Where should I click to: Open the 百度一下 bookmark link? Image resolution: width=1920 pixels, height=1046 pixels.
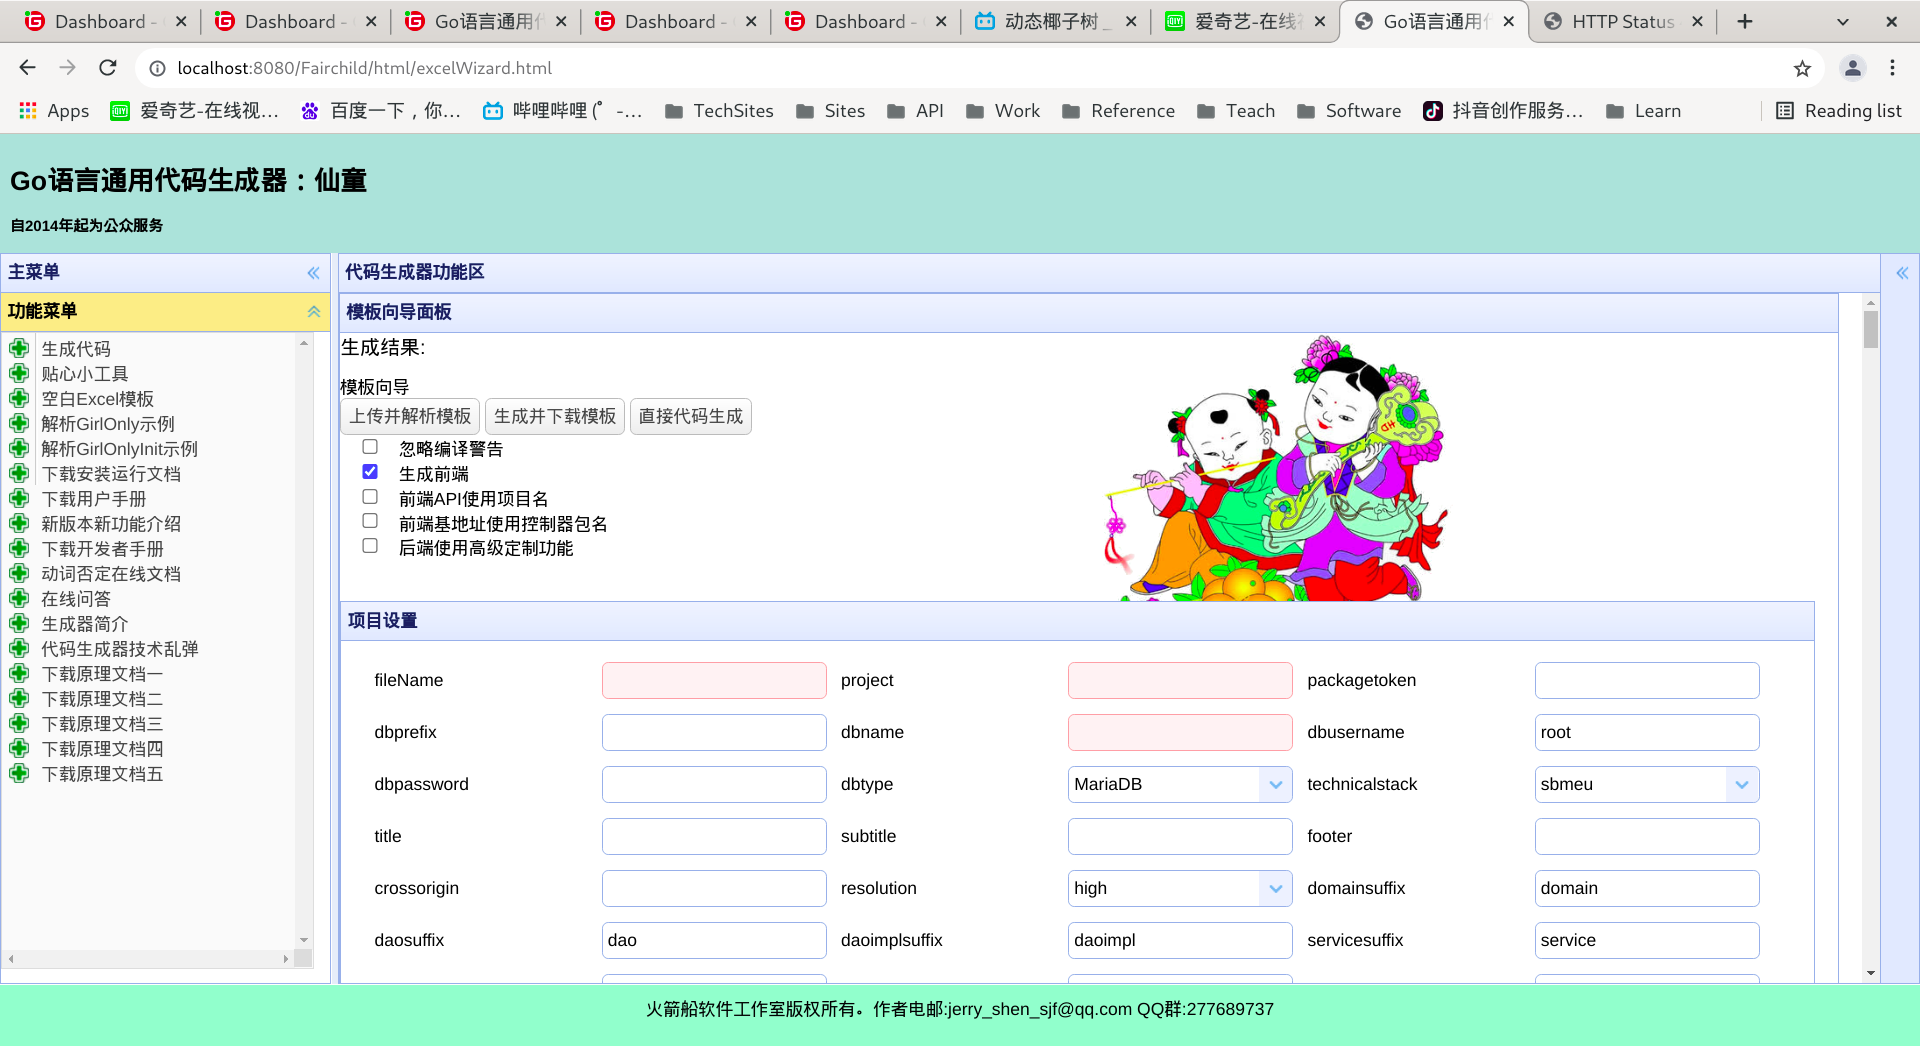coord(381,111)
